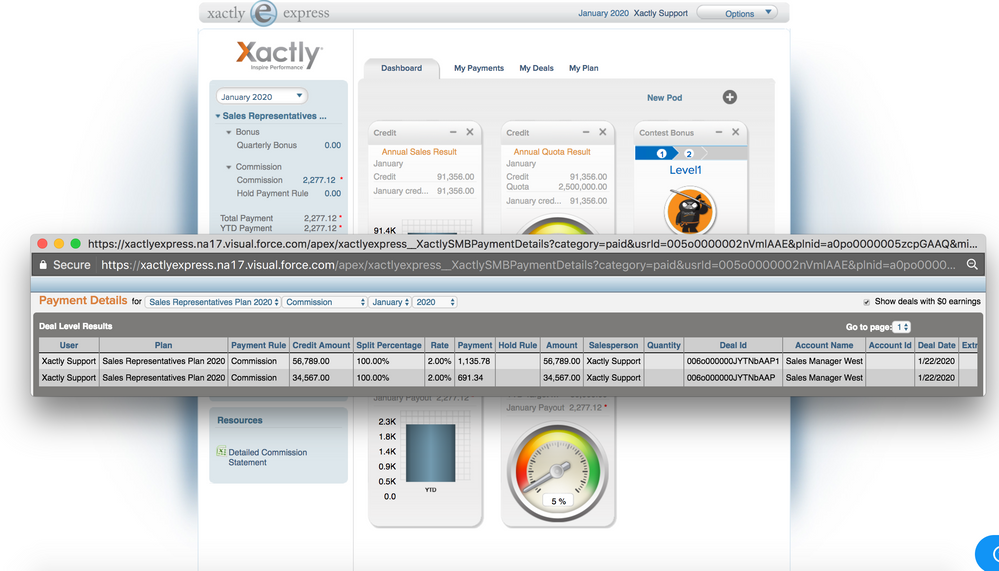Click the 5 % payout gauge dial
Screen dimensions: 999x571
click(x=559, y=473)
